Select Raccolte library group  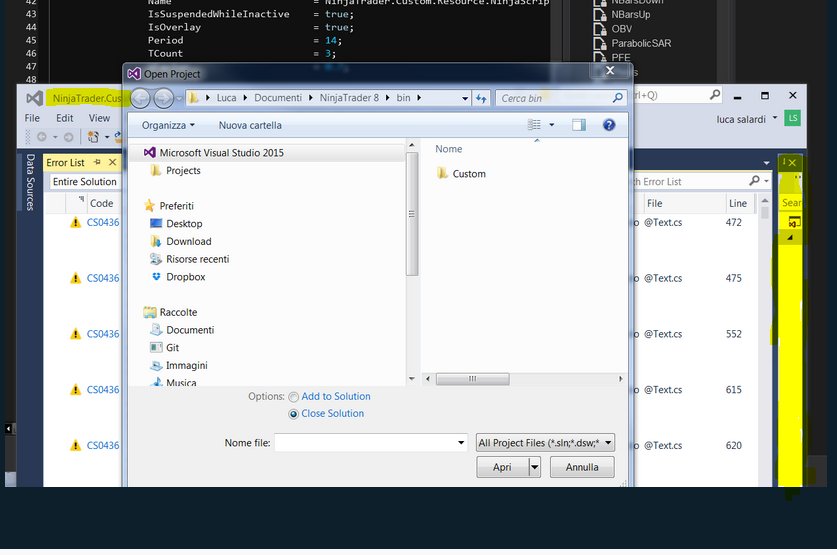click(x=170, y=312)
